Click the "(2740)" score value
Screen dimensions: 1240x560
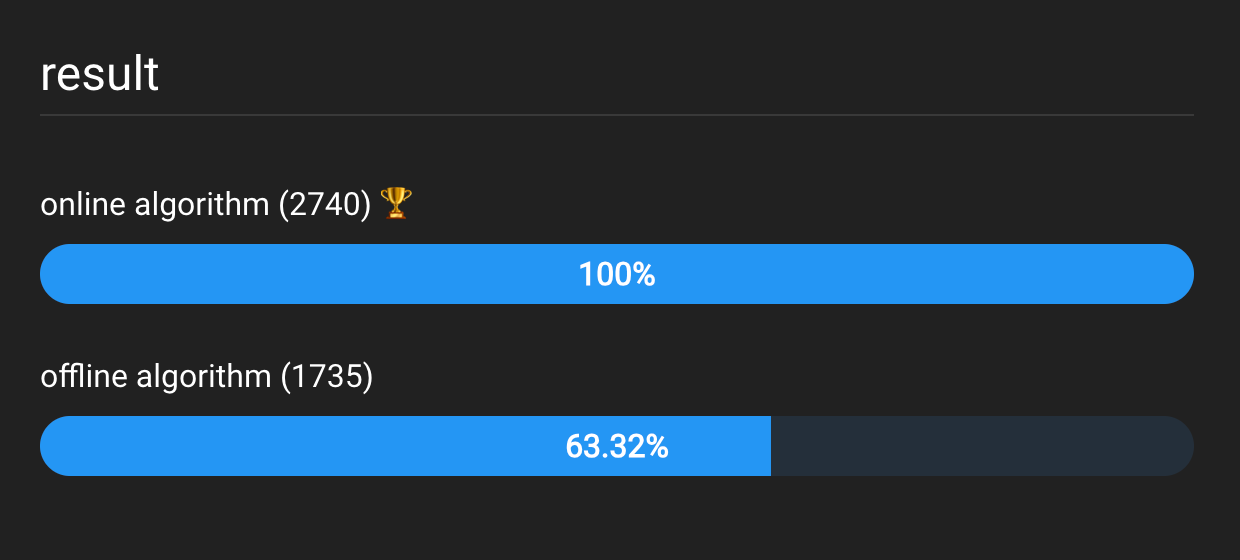325,205
